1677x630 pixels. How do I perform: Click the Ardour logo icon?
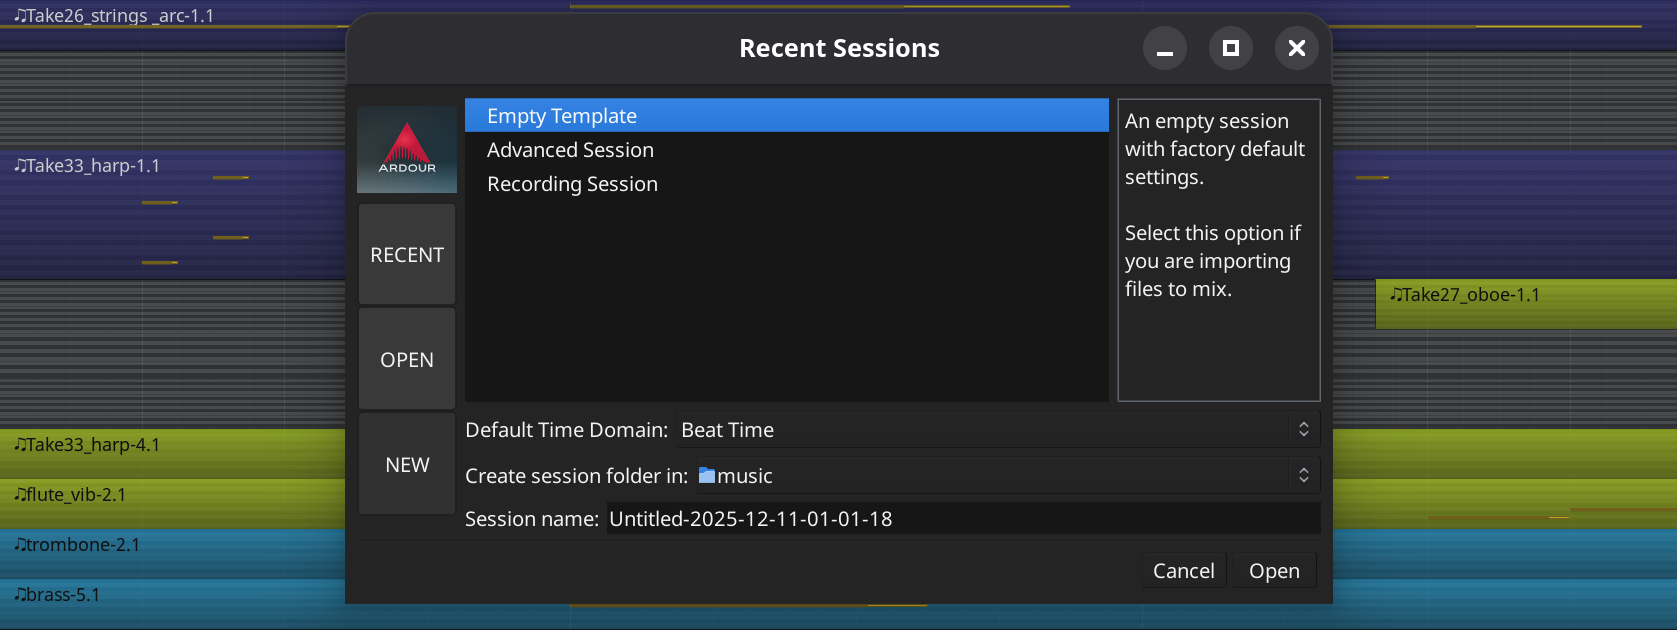(x=407, y=149)
